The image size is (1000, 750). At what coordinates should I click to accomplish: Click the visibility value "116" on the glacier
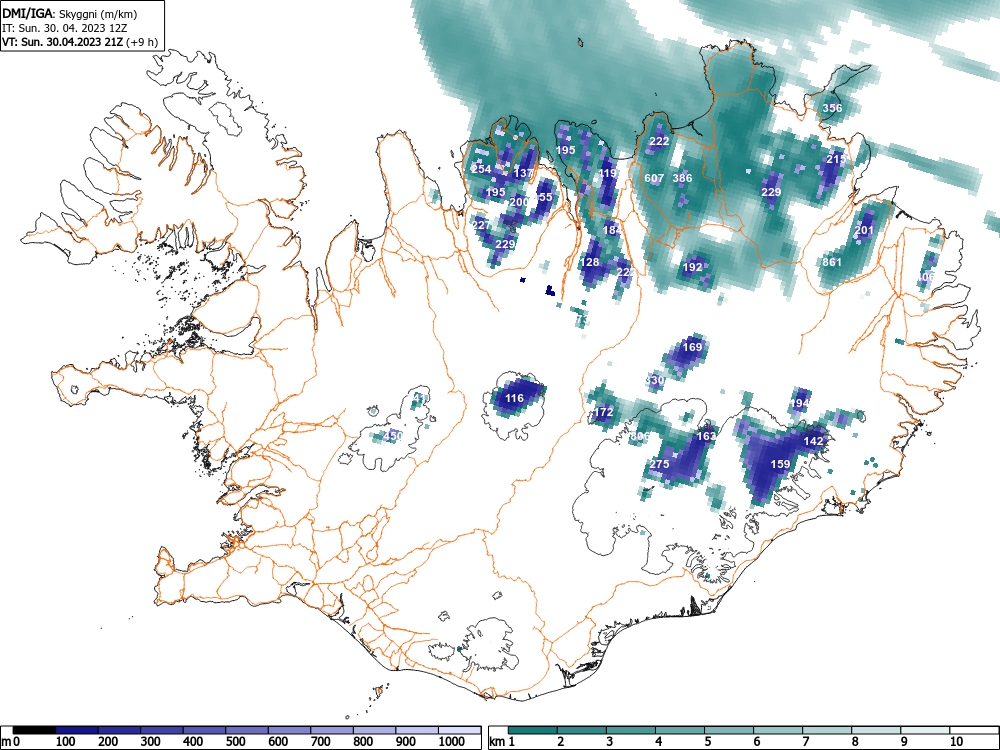pos(514,398)
